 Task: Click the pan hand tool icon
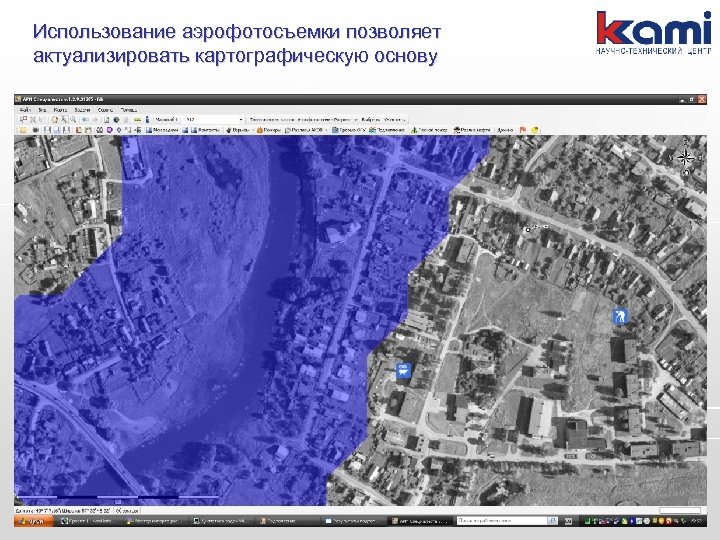54,120
